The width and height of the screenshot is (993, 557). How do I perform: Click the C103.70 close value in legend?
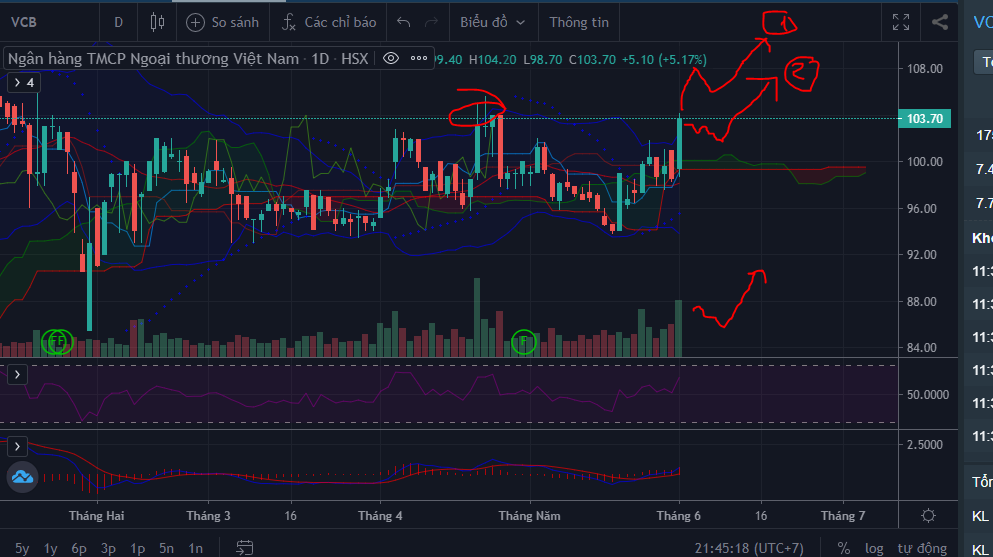(x=592, y=59)
